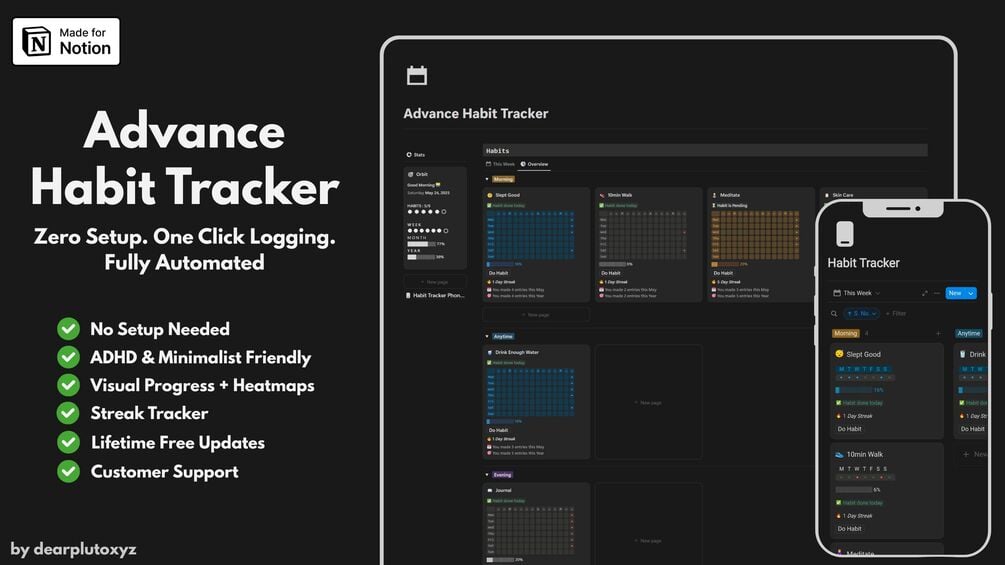The width and height of the screenshot is (1005, 565).
Task: Click Do Habit on the phone 10min Walk card
Action: click(849, 529)
